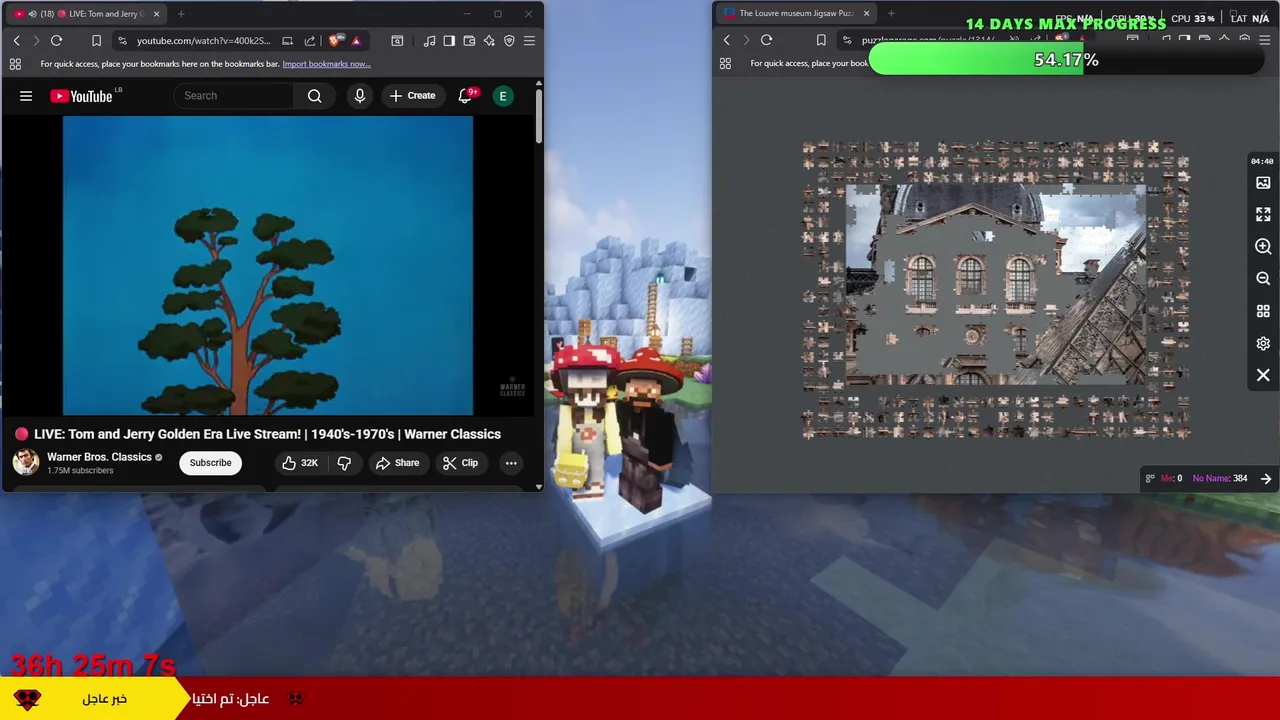Screen dimensions: 1280x720
Task: Dislike the Tom and Jerry stream
Action: [x=344, y=463]
